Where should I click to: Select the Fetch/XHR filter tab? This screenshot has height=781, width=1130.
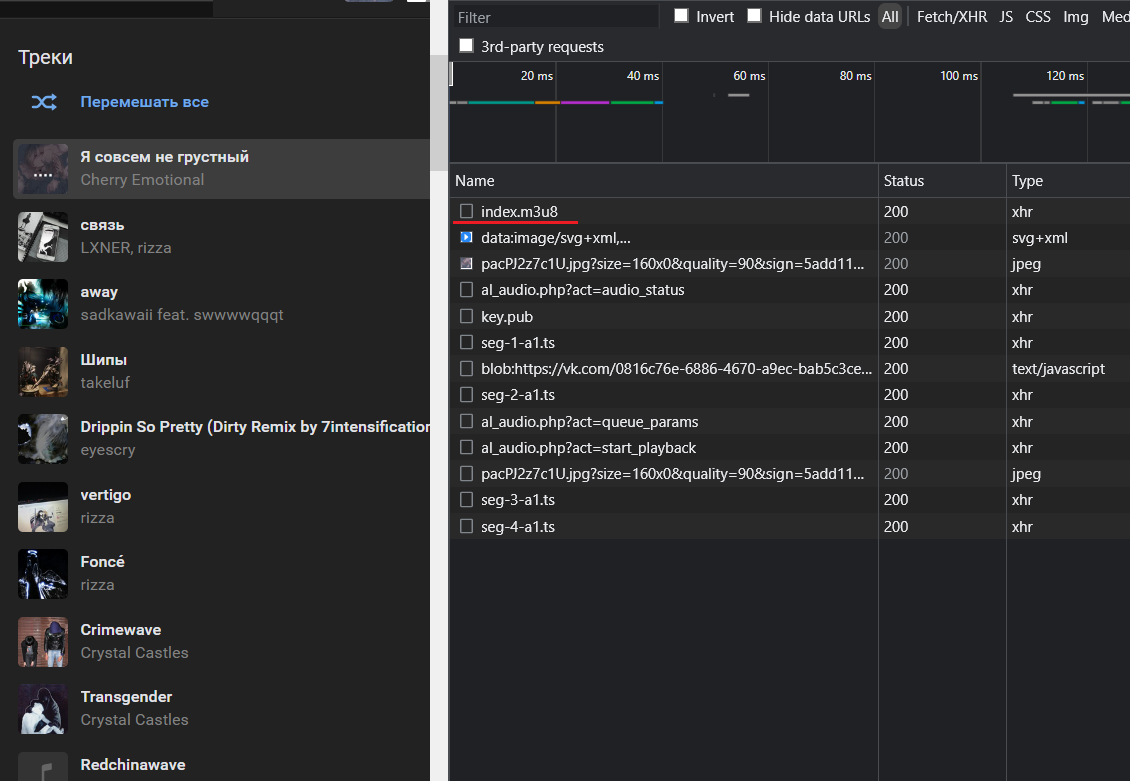pos(952,17)
